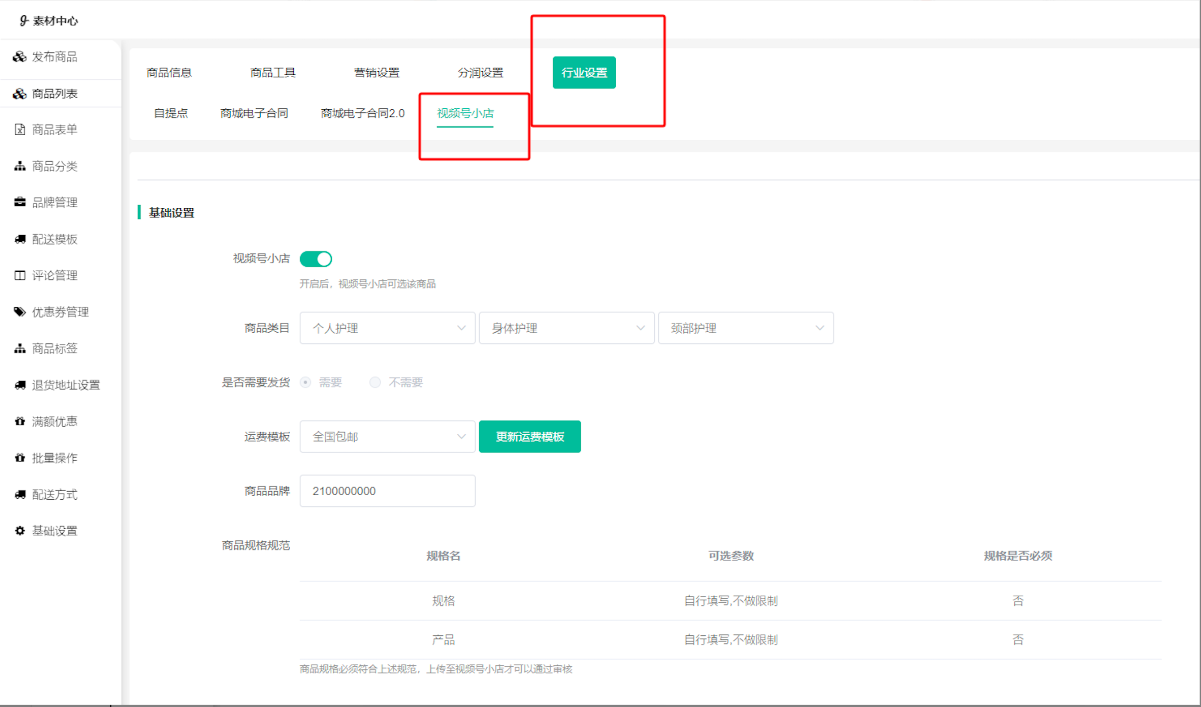Select the 需要 shipping radio button
The height and width of the screenshot is (707, 1201).
(305, 382)
